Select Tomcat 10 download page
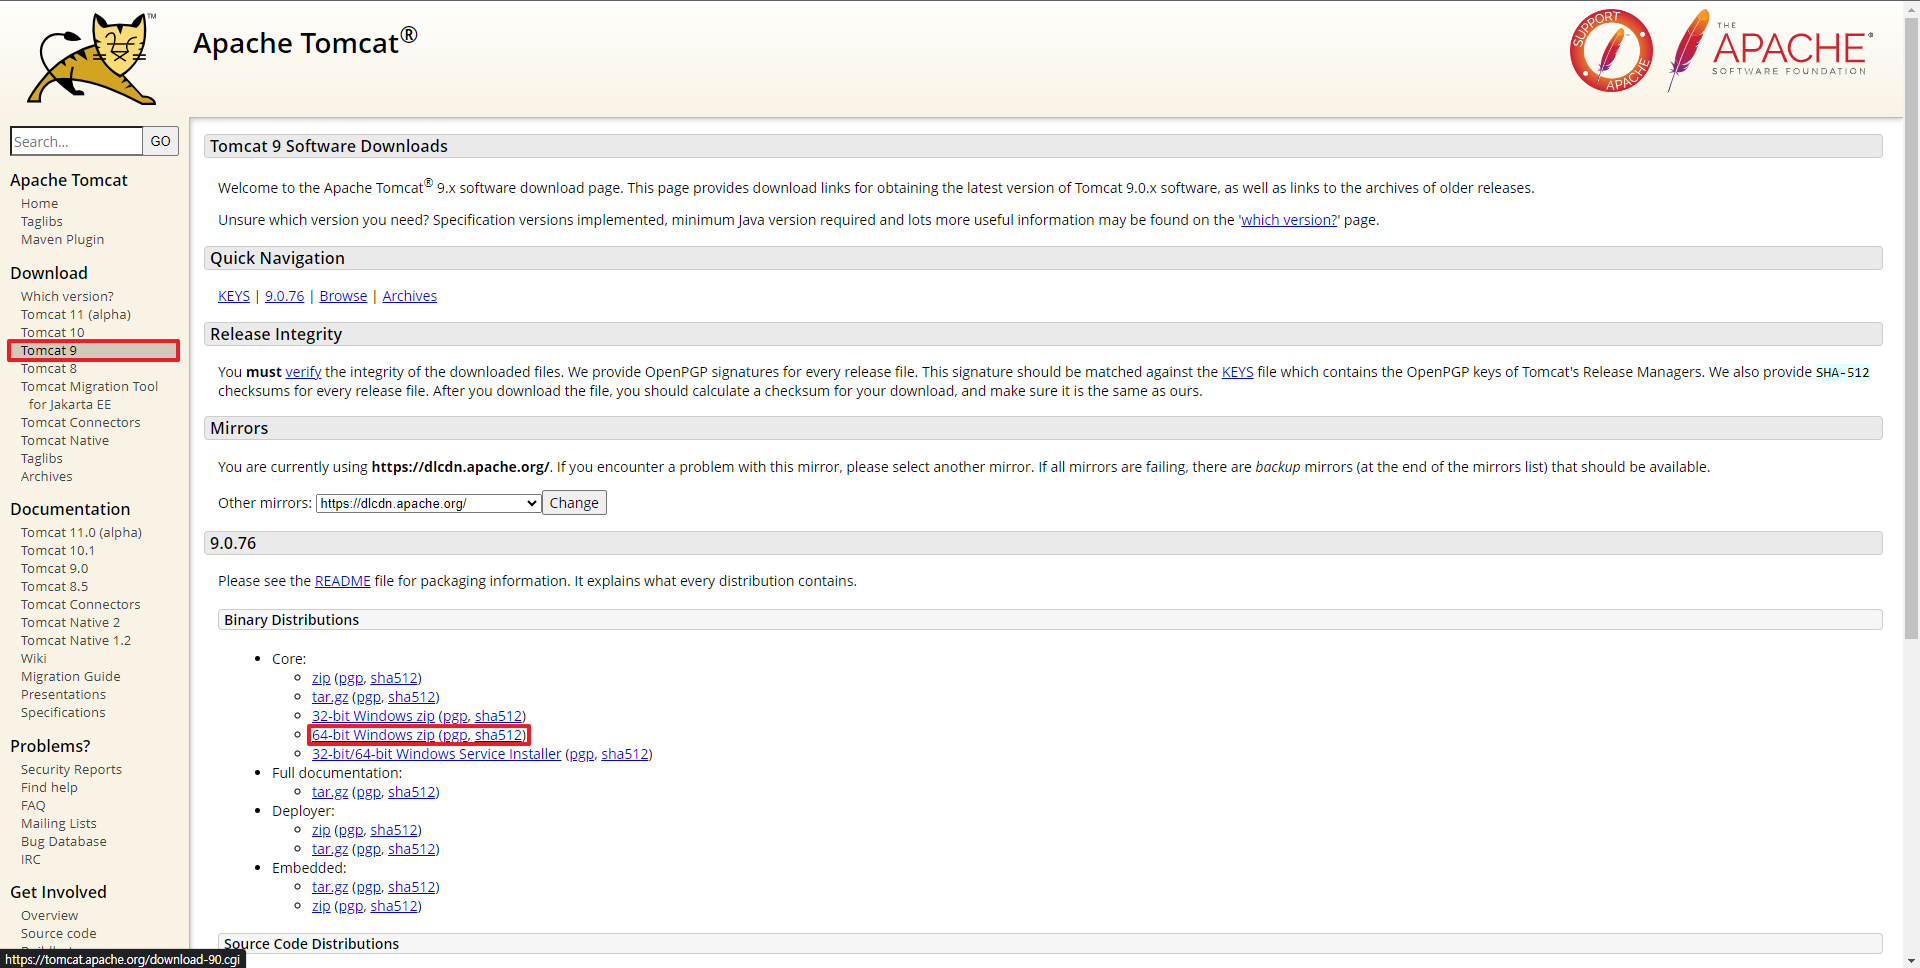Viewport: 1920px width, 968px height. click(53, 332)
